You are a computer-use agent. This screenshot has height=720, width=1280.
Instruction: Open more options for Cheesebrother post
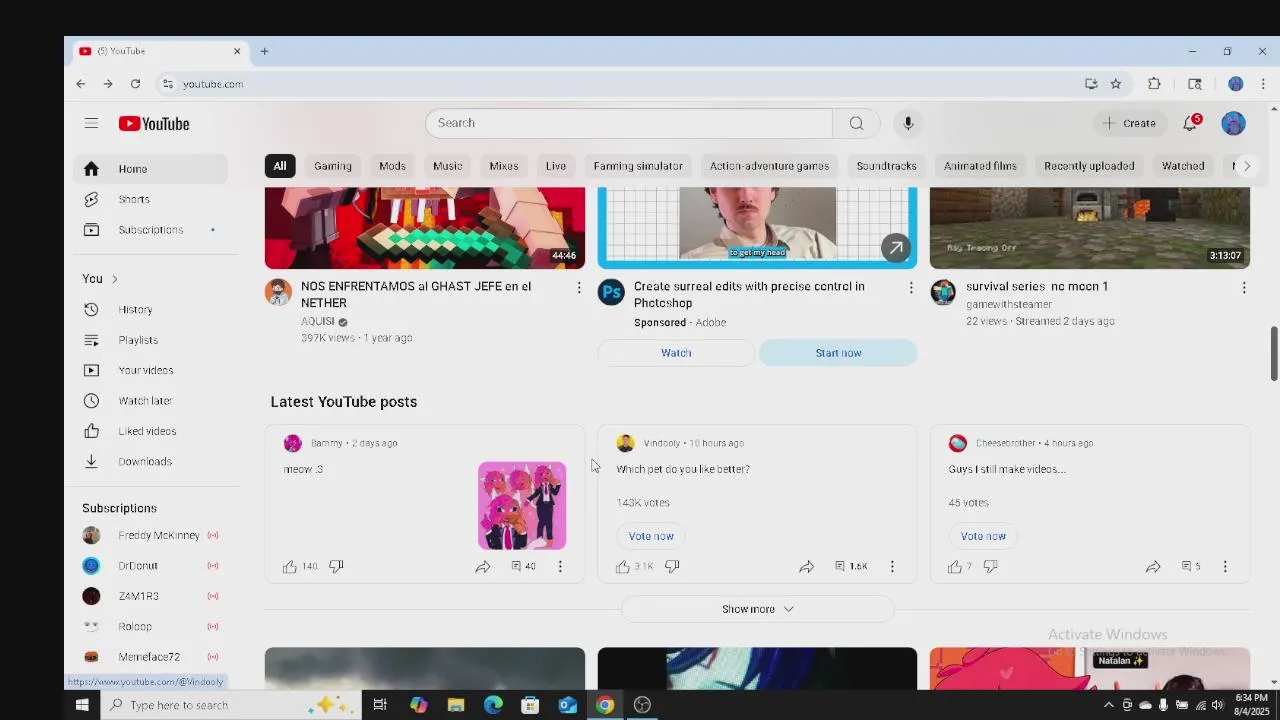point(1225,567)
